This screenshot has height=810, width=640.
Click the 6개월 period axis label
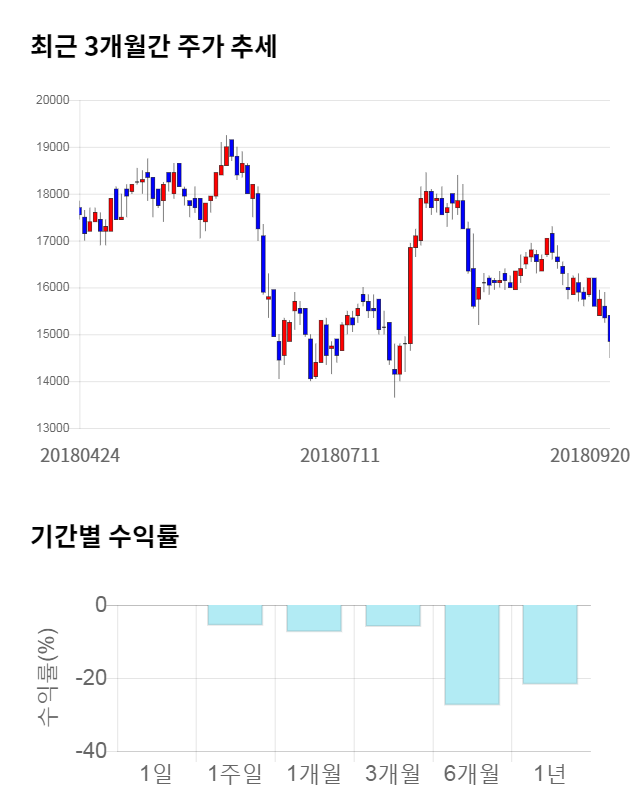[x=472, y=773]
